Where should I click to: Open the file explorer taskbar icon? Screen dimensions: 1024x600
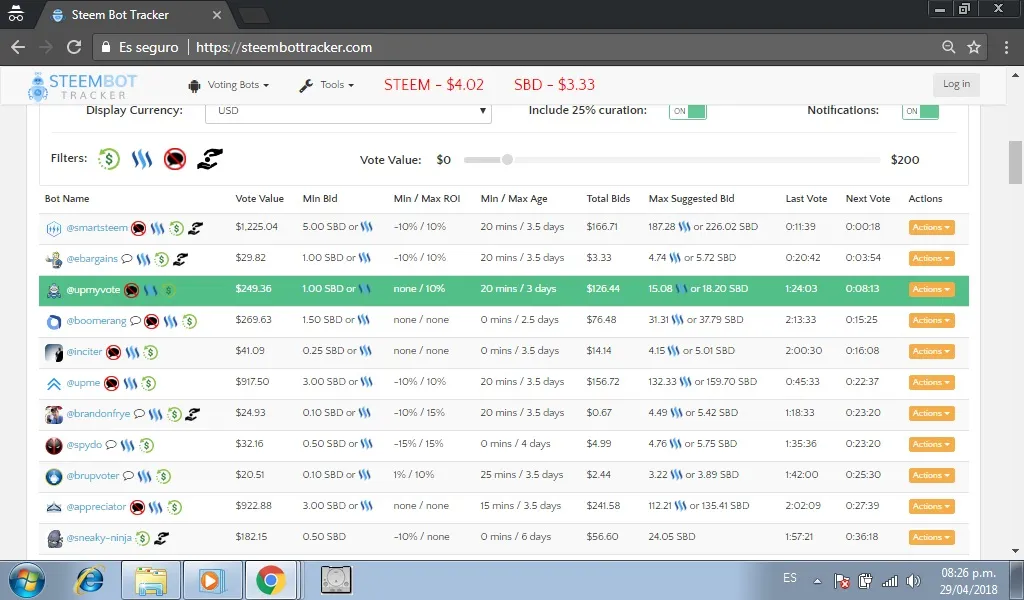click(151, 580)
